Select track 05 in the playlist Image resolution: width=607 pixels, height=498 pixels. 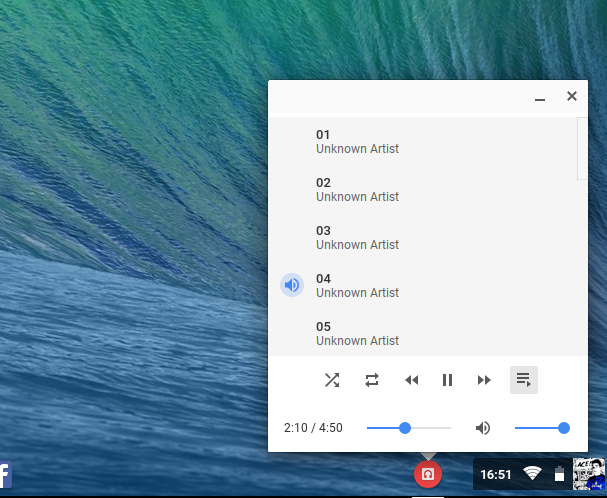point(357,333)
